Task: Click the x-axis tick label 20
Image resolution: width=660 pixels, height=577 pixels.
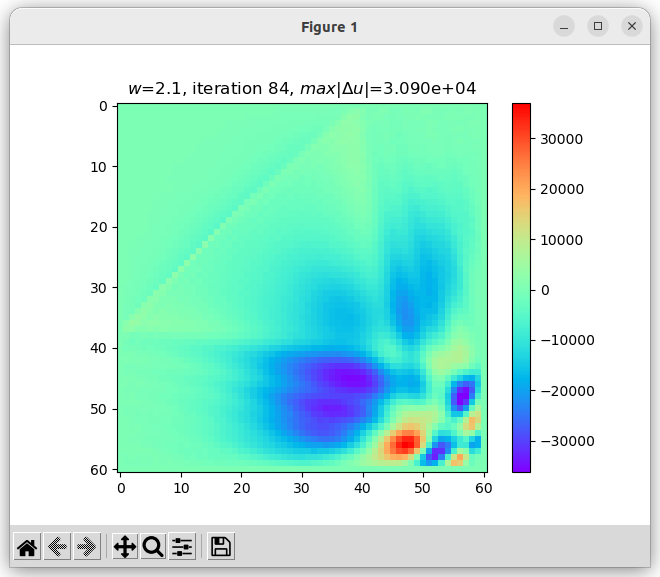Action: (x=242, y=488)
